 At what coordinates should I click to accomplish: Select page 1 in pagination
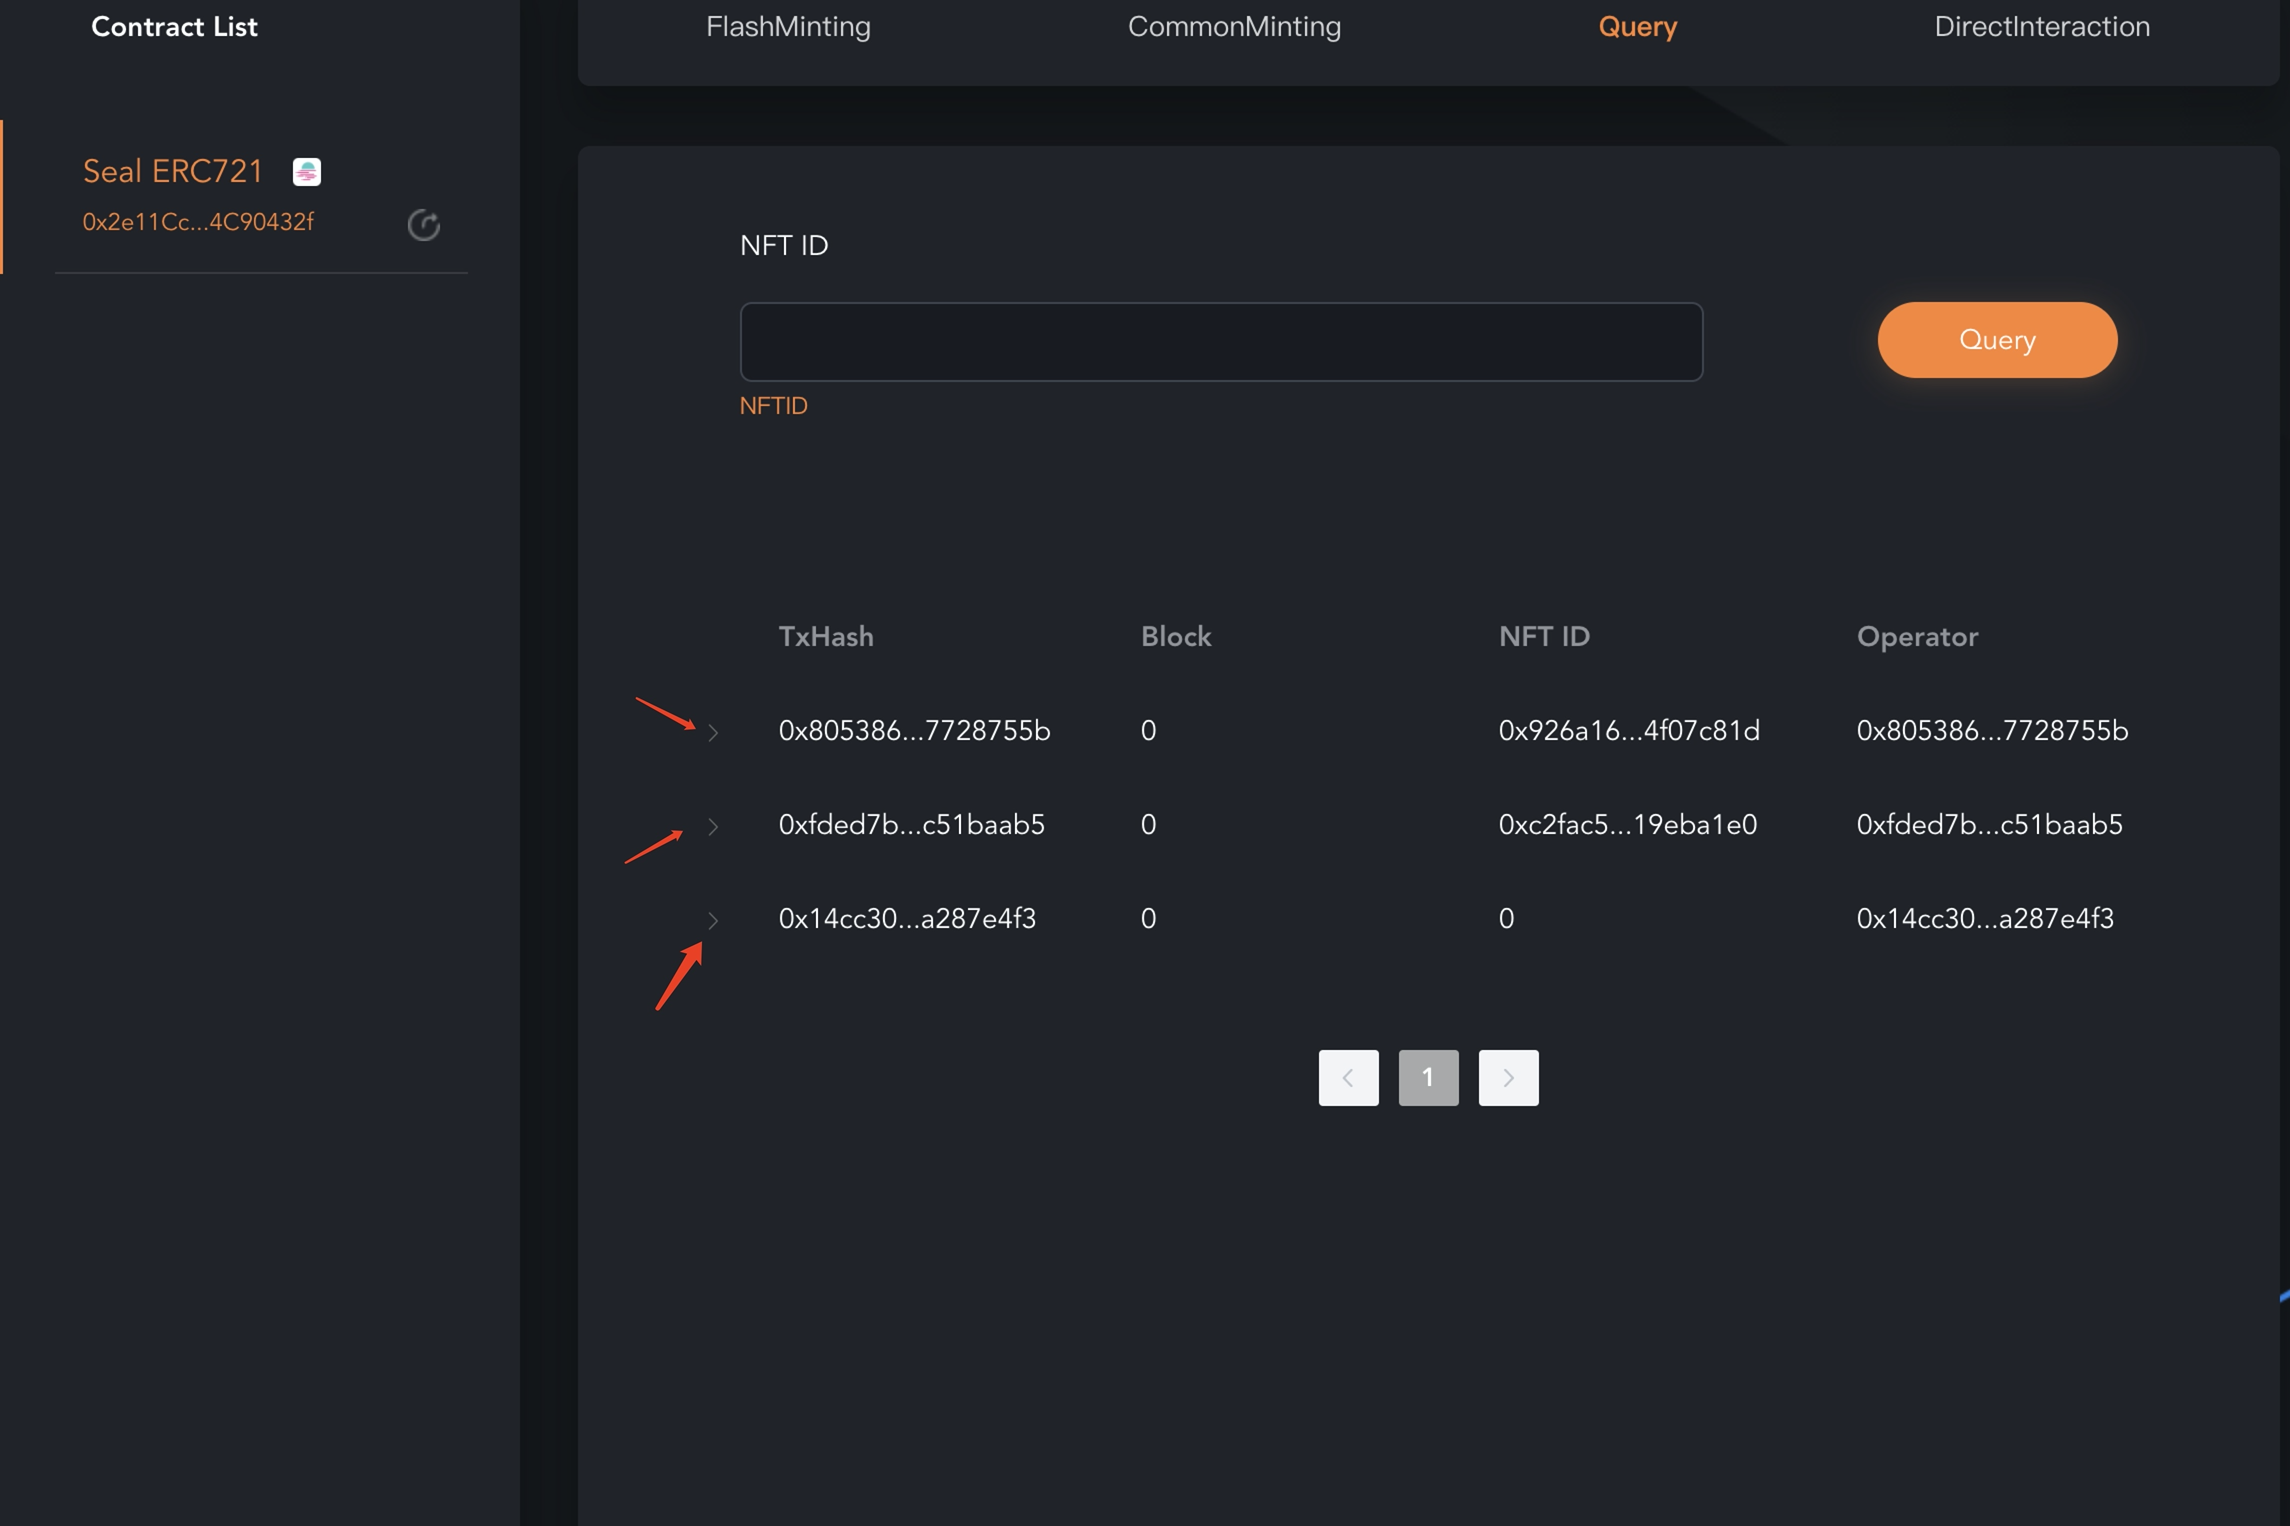pyautogui.click(x=1428, y=1078)
